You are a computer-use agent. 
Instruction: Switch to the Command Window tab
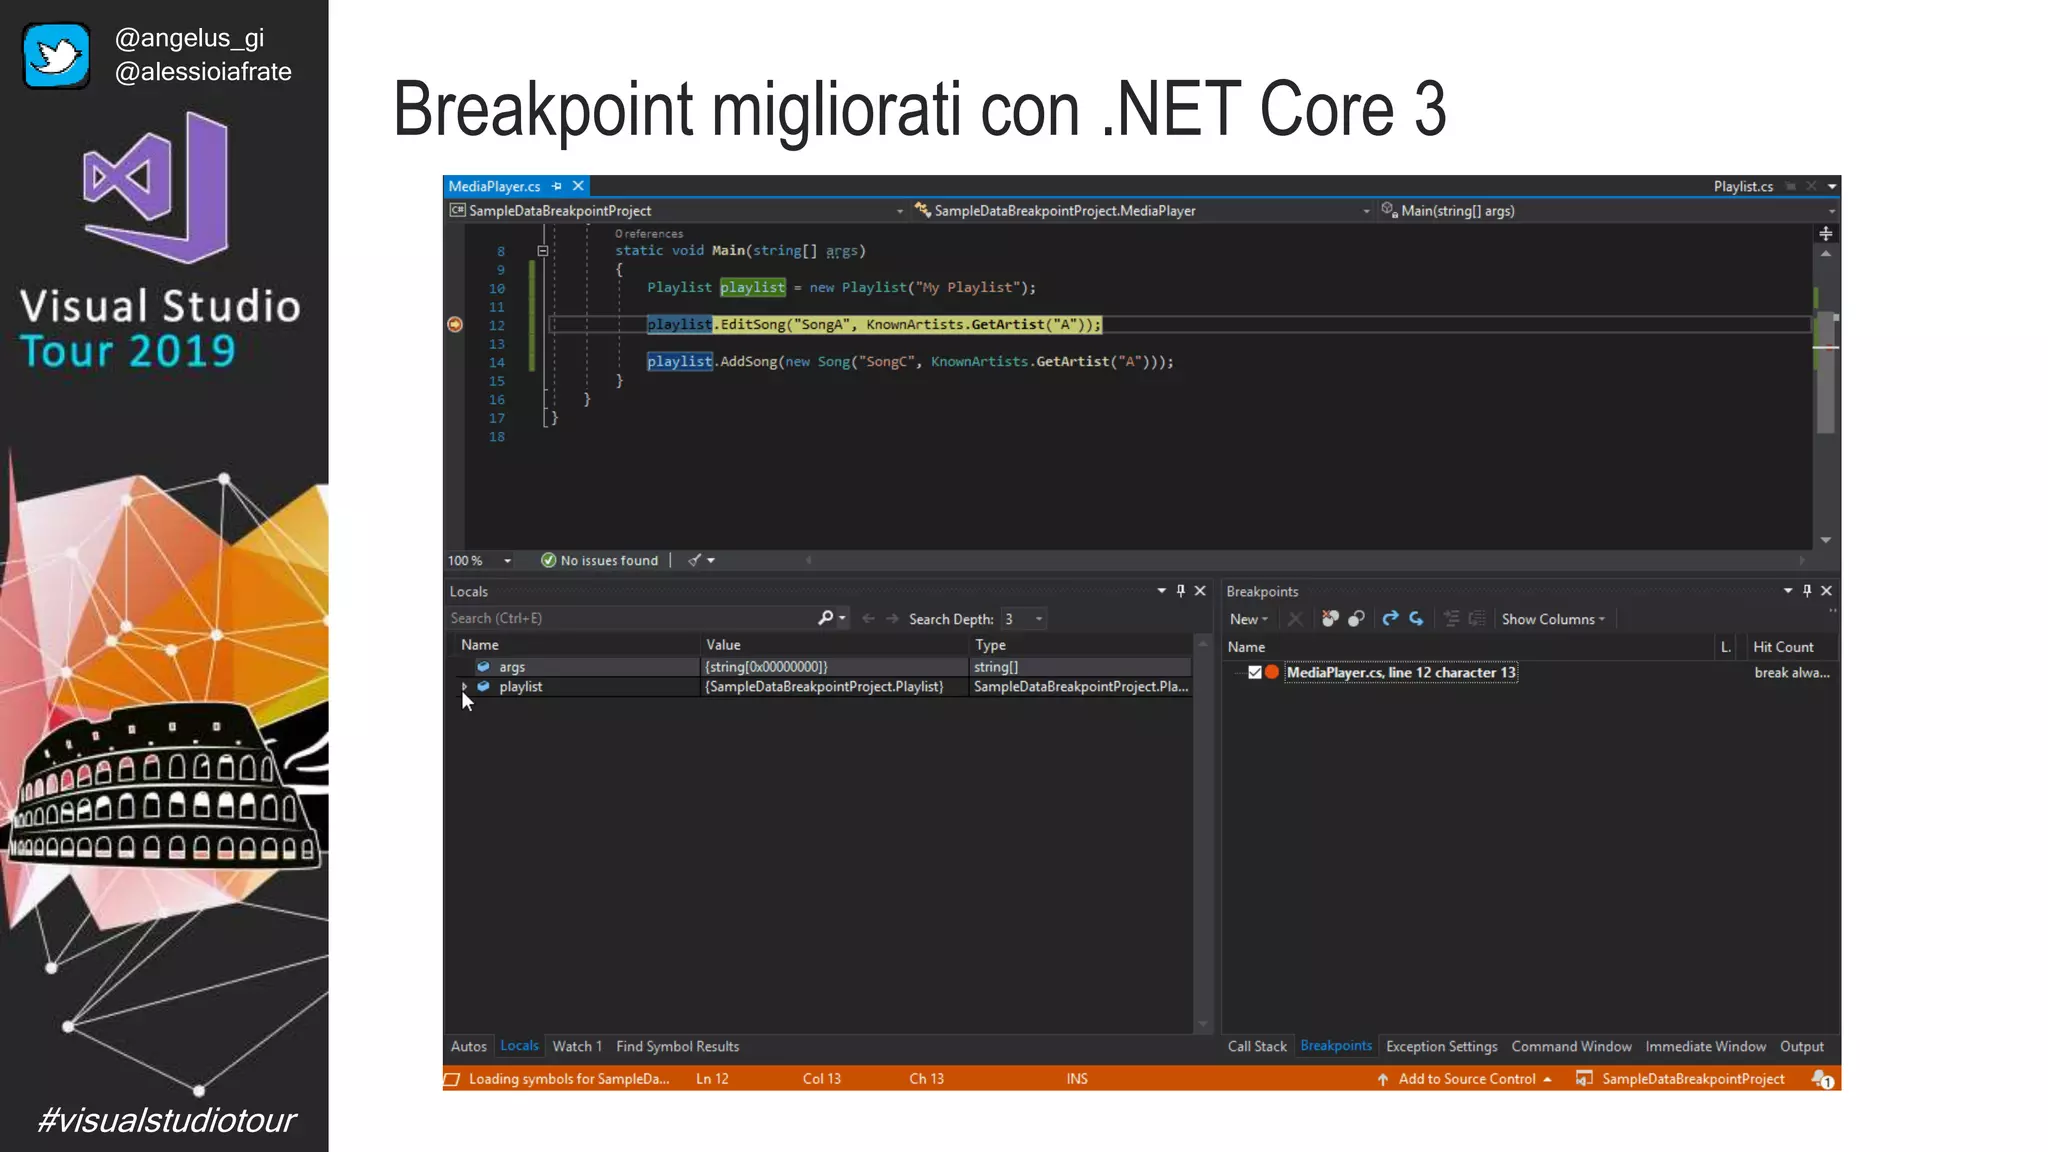(x=1571, y=1046)
